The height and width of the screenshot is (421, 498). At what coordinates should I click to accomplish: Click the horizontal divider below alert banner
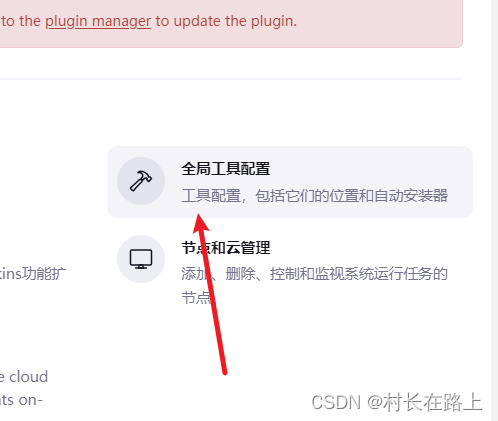(231, 79)
